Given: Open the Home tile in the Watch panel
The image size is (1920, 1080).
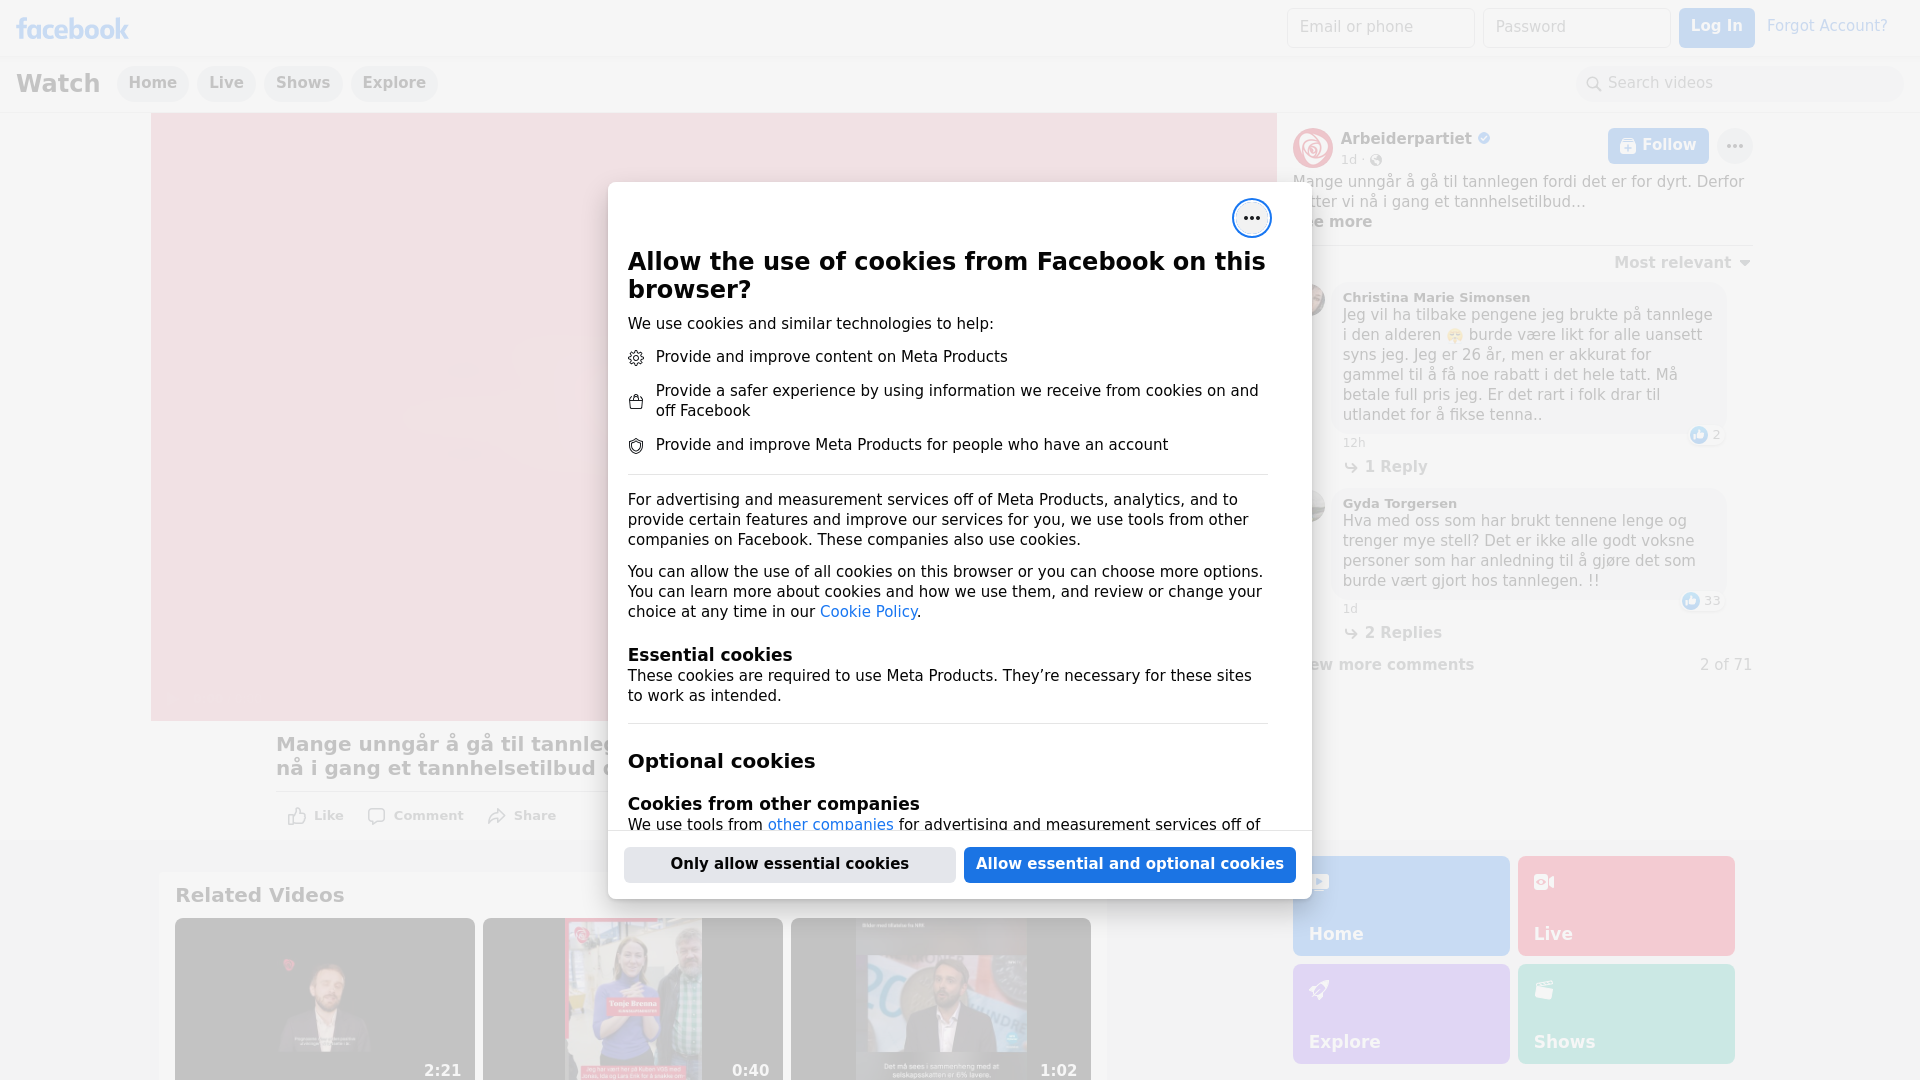Looking at the screenshot, I should tap(1401, 906).
